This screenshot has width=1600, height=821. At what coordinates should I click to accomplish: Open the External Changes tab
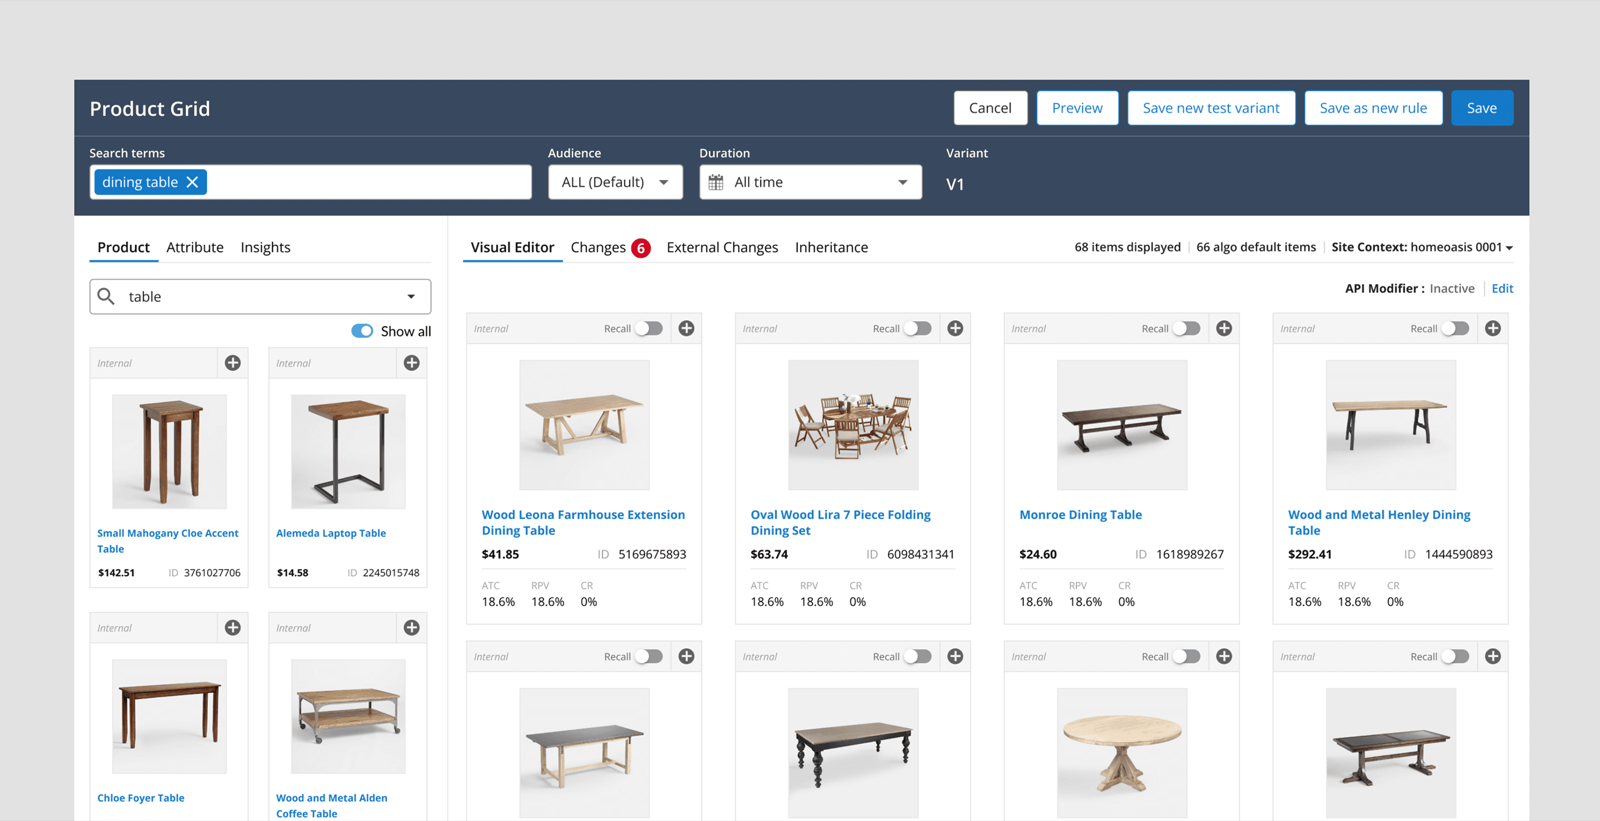[x=722, y=247]
